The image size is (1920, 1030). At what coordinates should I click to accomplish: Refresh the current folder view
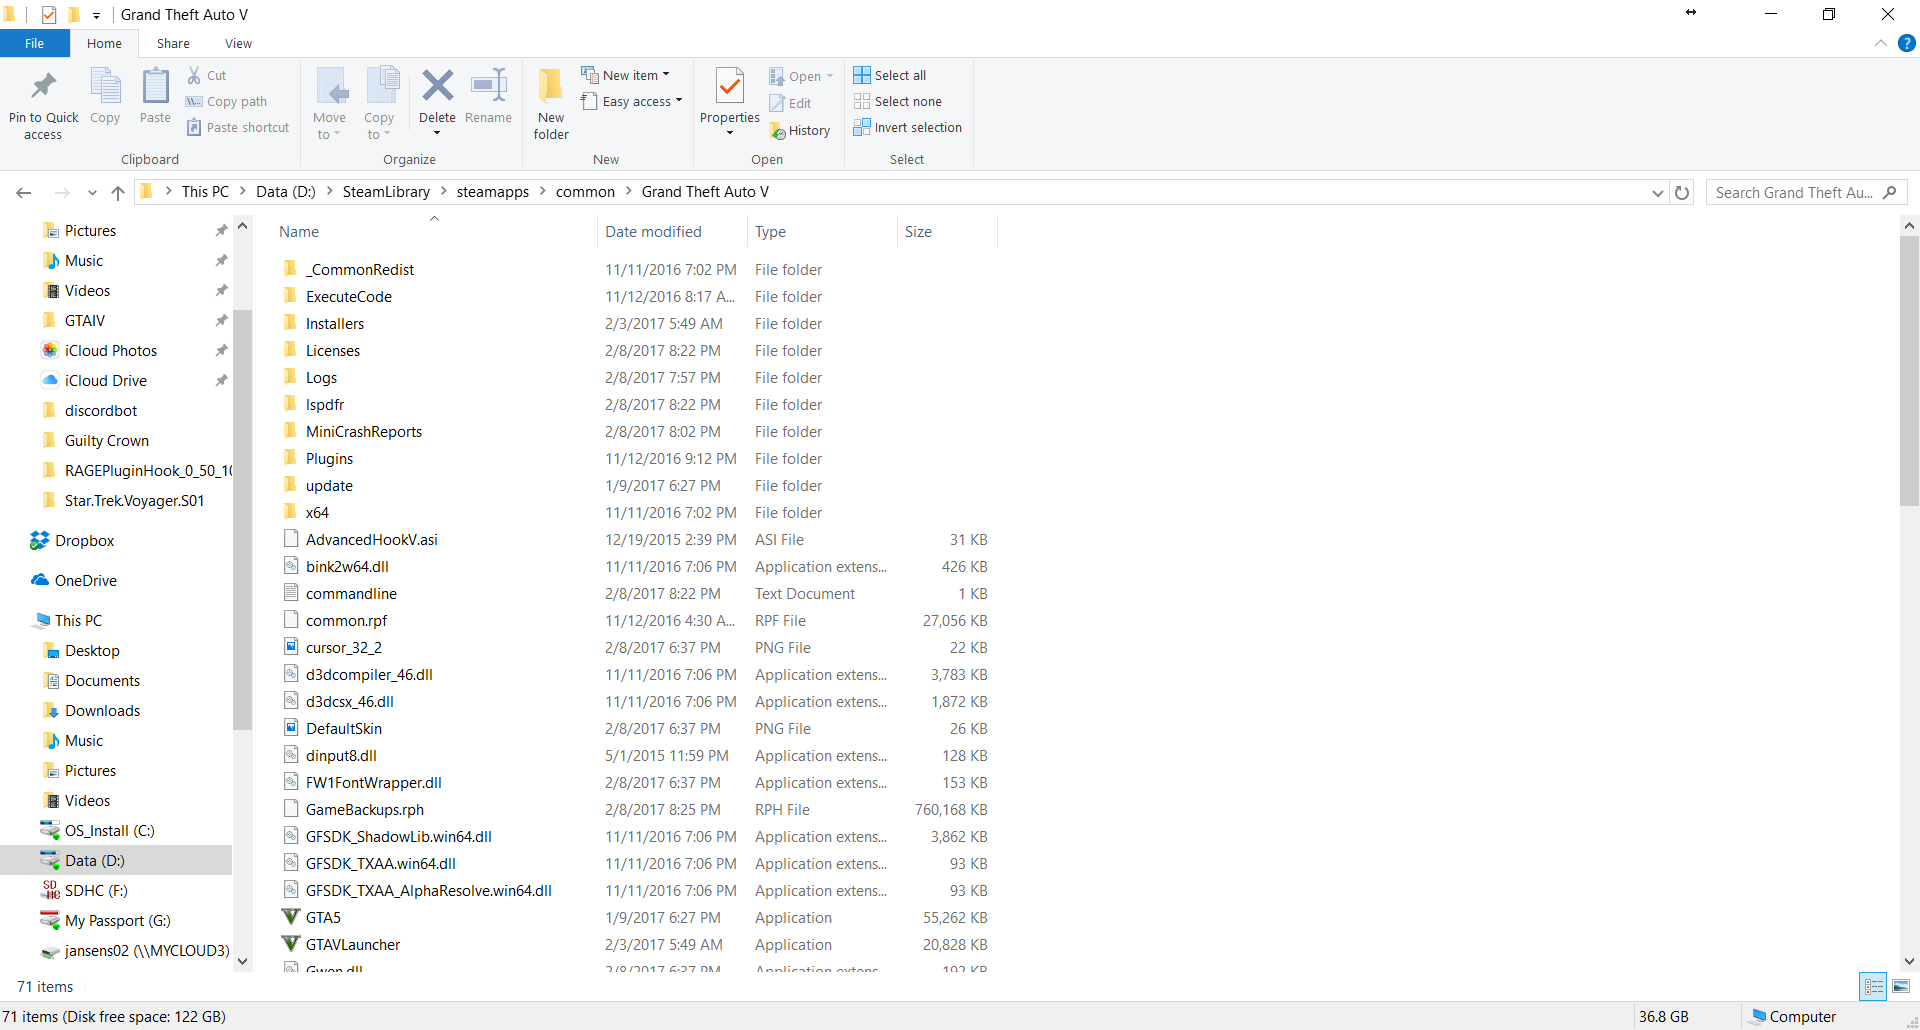(x=1682, y=193)
